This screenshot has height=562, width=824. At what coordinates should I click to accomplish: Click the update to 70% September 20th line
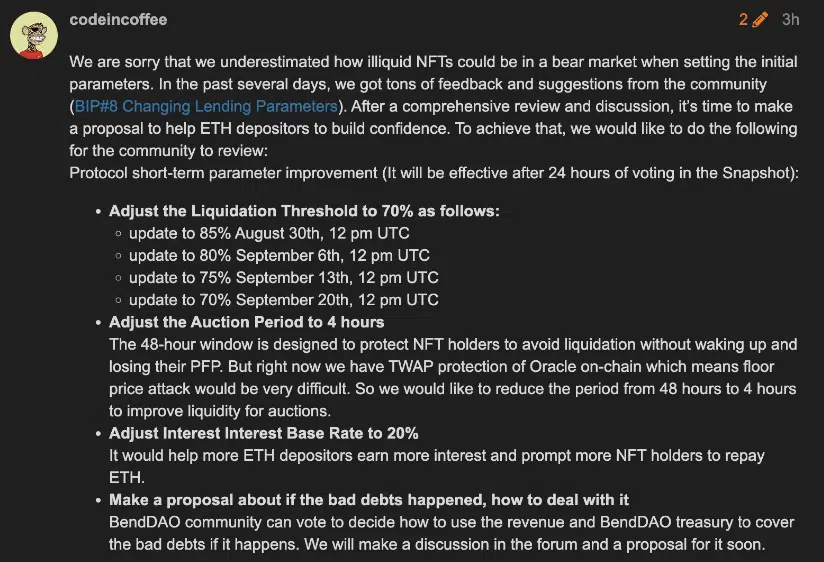pyautogui.click(x=283, y=299)
